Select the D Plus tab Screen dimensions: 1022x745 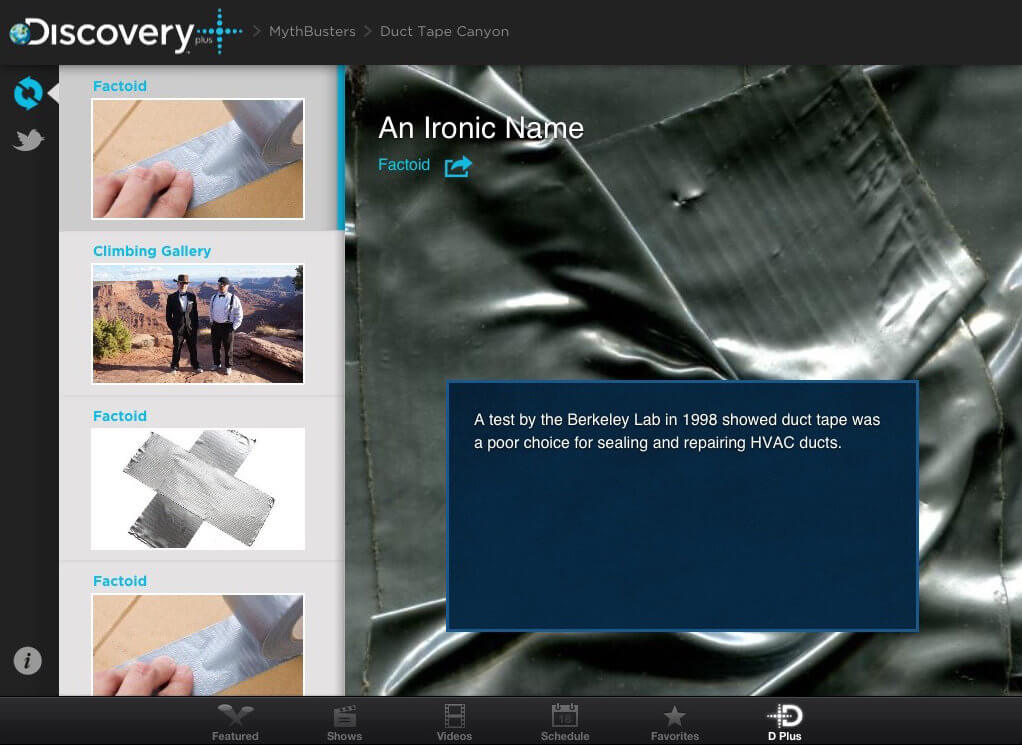[x=785, y=722]
